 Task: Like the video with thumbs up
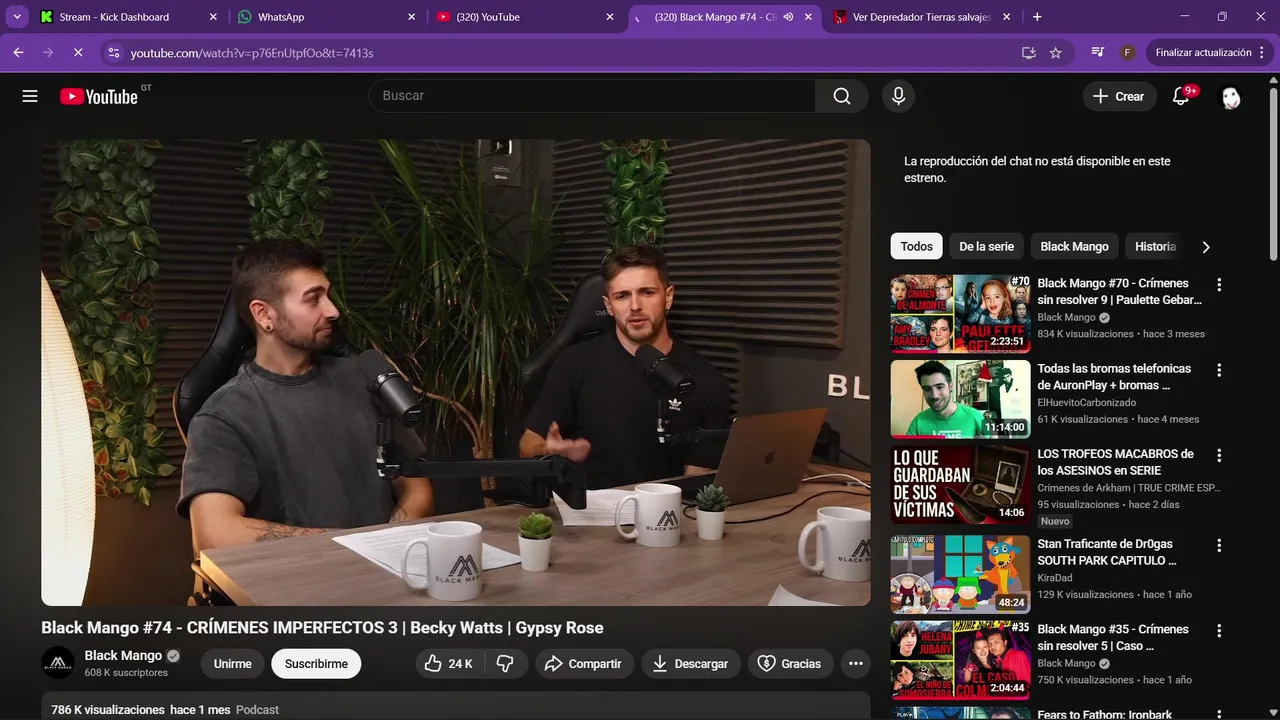click(448, 663)
